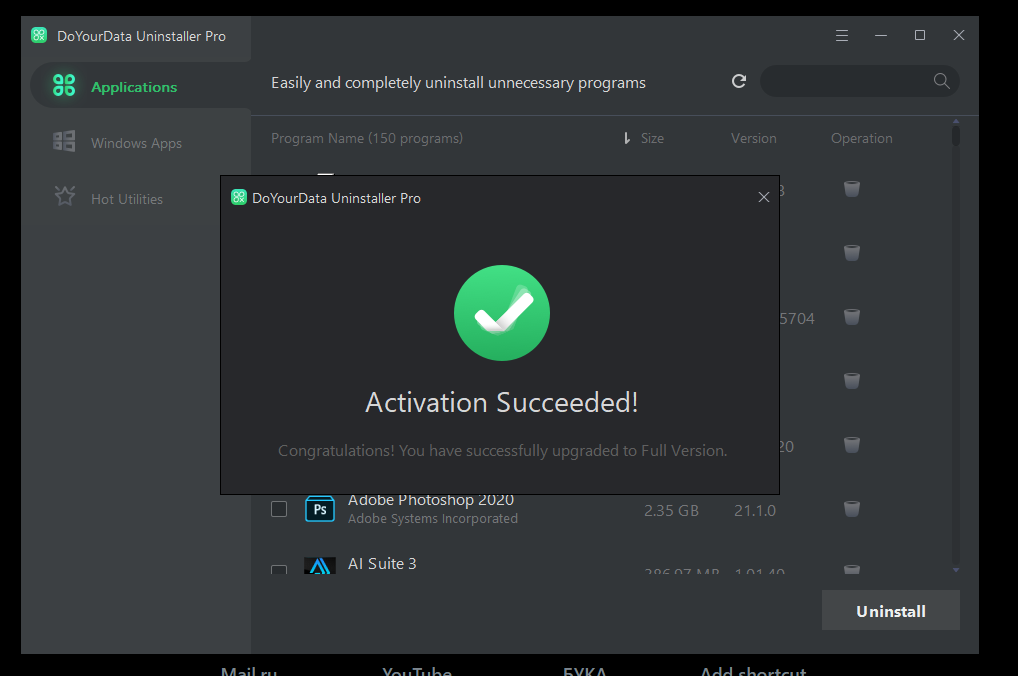Click the Activation Succeeded heading
The height and width of the screenshot is (676, 1018).
(x=502, y=403)
